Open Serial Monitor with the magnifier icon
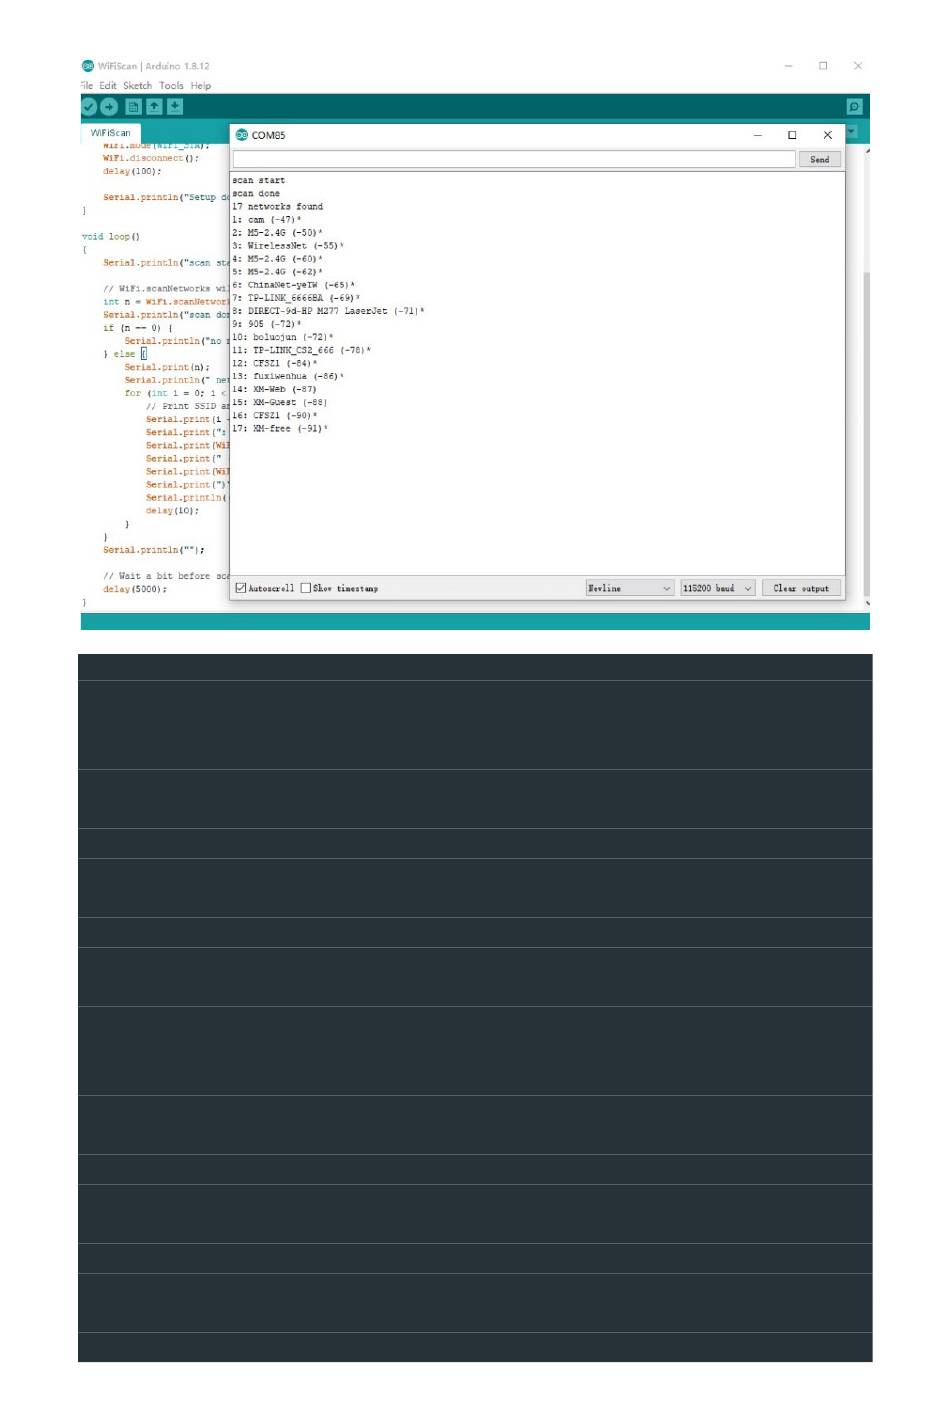 854,107
